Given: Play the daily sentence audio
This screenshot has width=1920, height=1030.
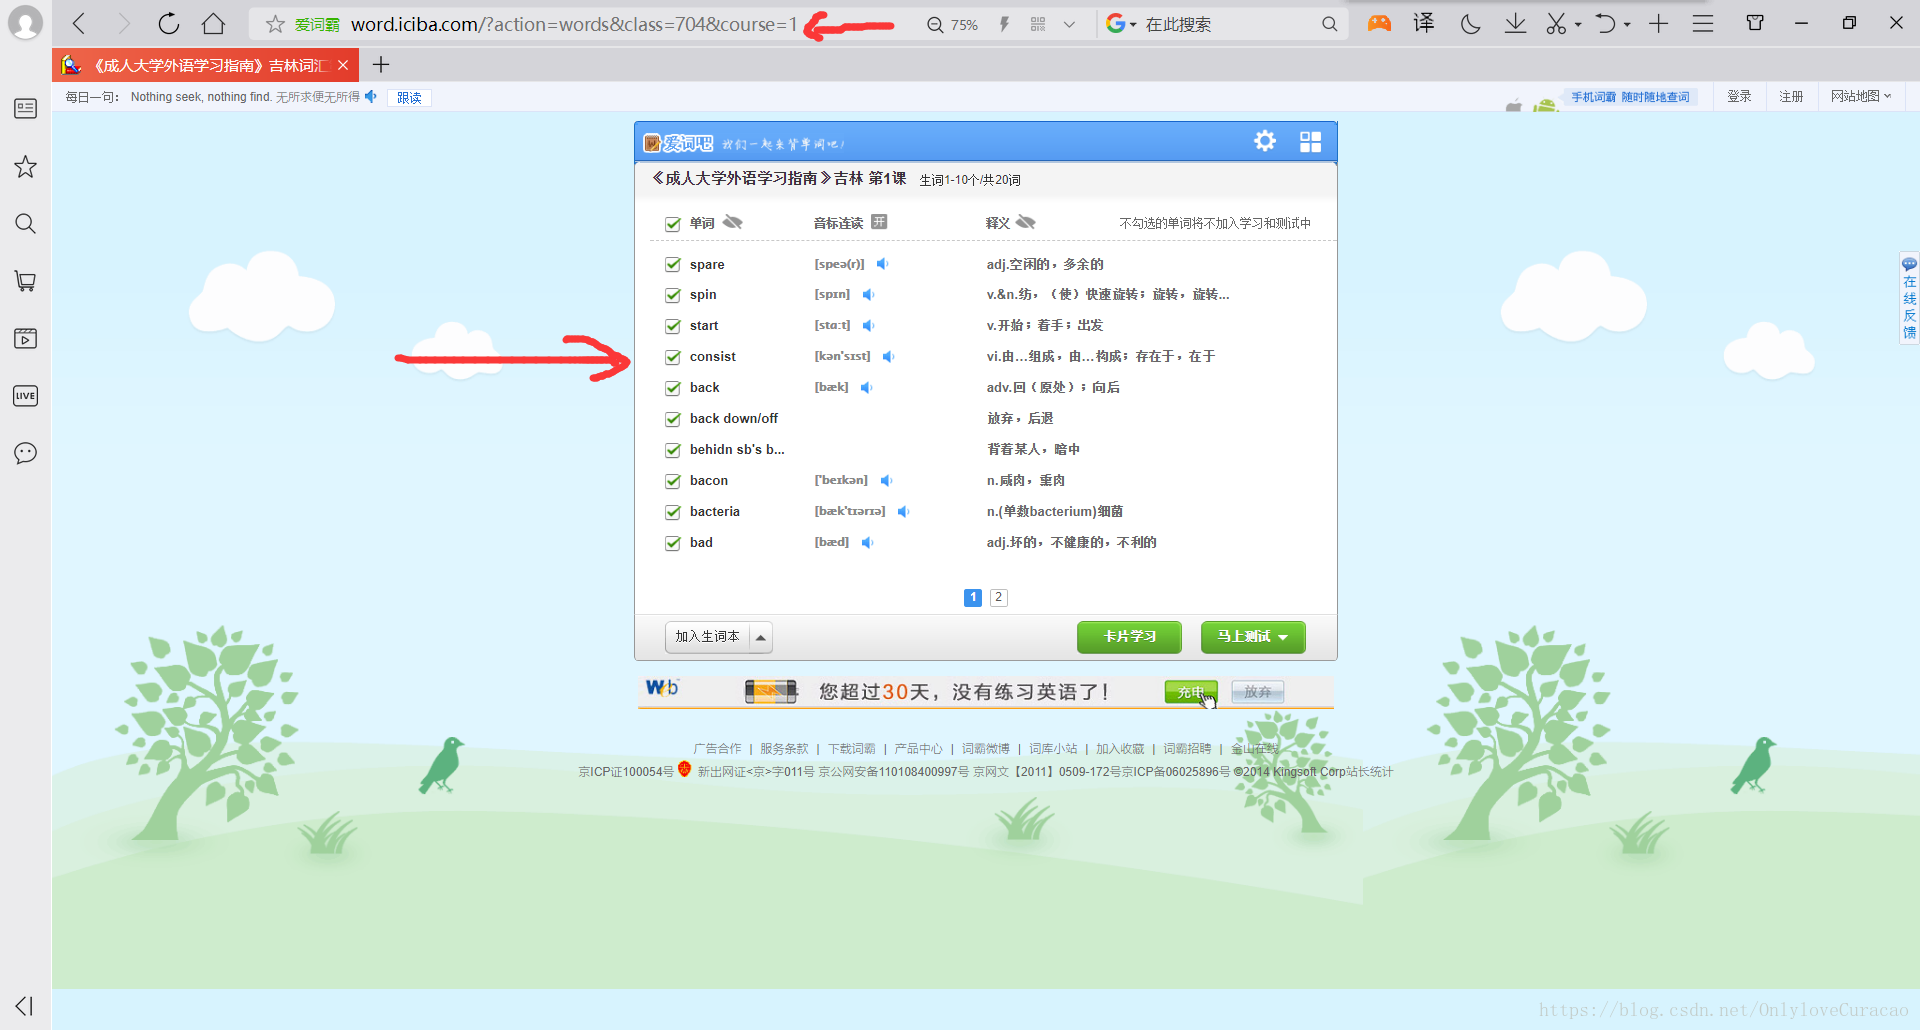Looking at the screenshot, I should [371, 97].
